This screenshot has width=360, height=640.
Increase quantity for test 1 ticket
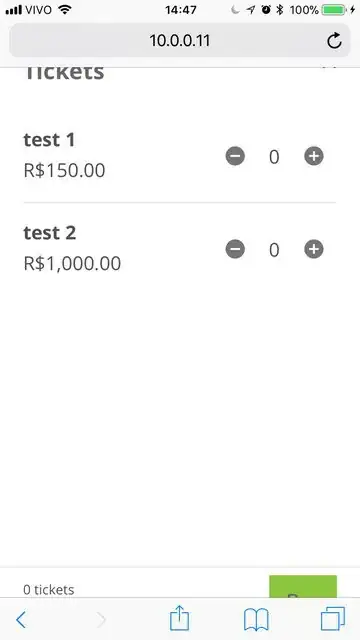click(x=313, y=156)
